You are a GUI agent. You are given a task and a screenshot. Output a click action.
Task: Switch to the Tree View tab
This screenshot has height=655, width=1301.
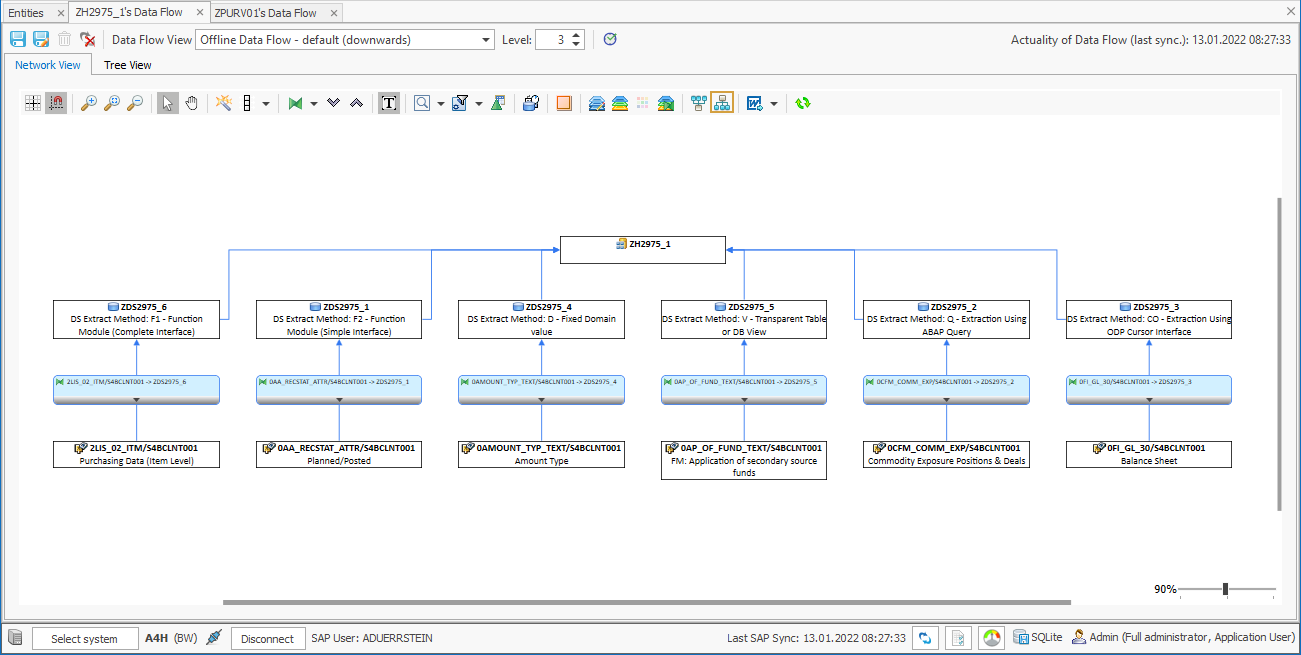point(127,64)
